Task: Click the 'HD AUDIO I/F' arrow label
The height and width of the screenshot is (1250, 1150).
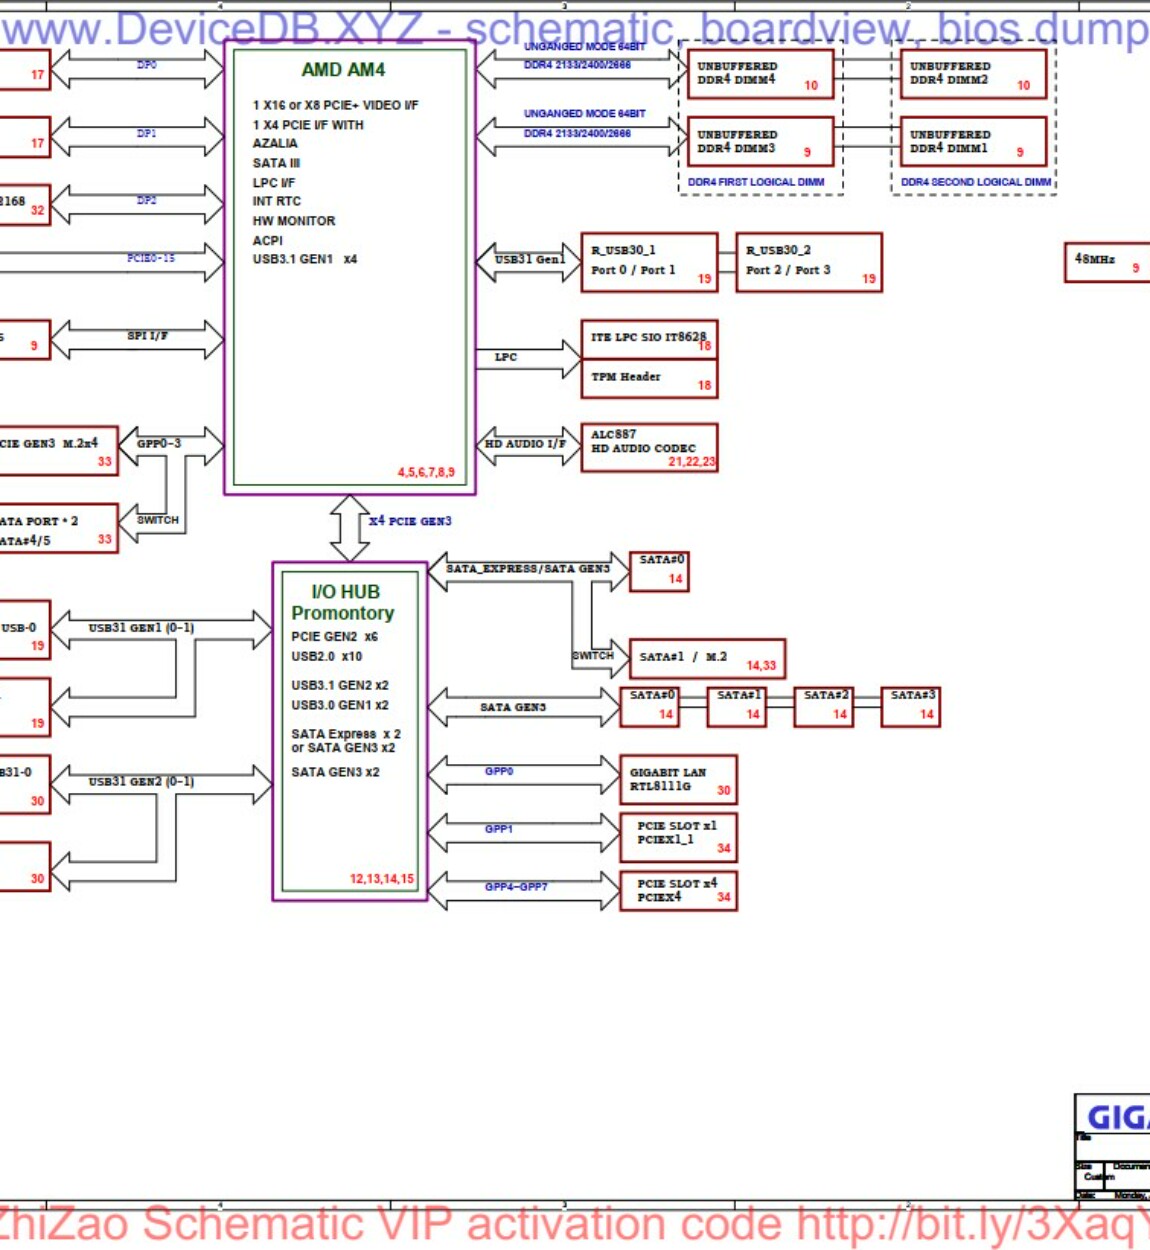Action: point(525,444)
